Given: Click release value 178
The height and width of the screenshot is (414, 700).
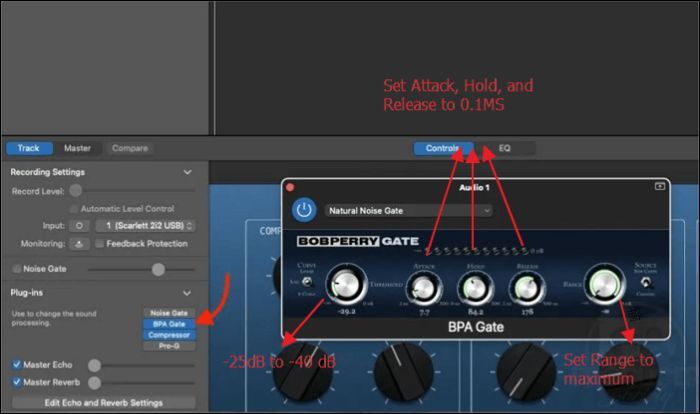Looking at the screenshot, I should (x=527, y=311).
